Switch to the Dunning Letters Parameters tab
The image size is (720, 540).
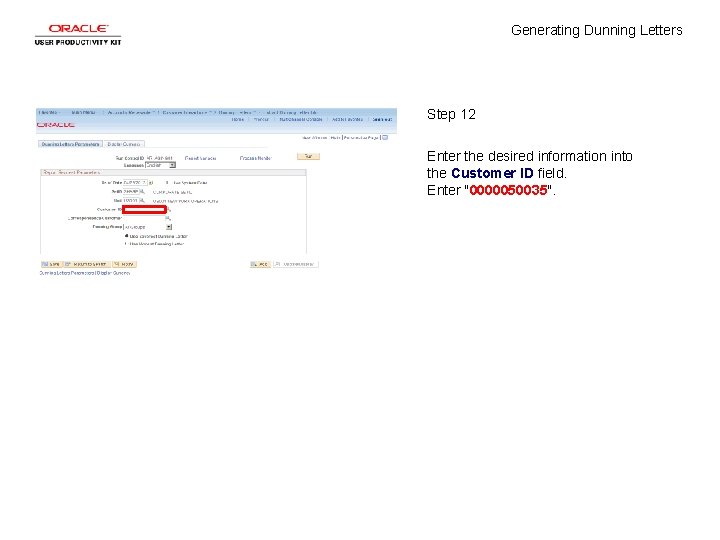pos(70,144)
